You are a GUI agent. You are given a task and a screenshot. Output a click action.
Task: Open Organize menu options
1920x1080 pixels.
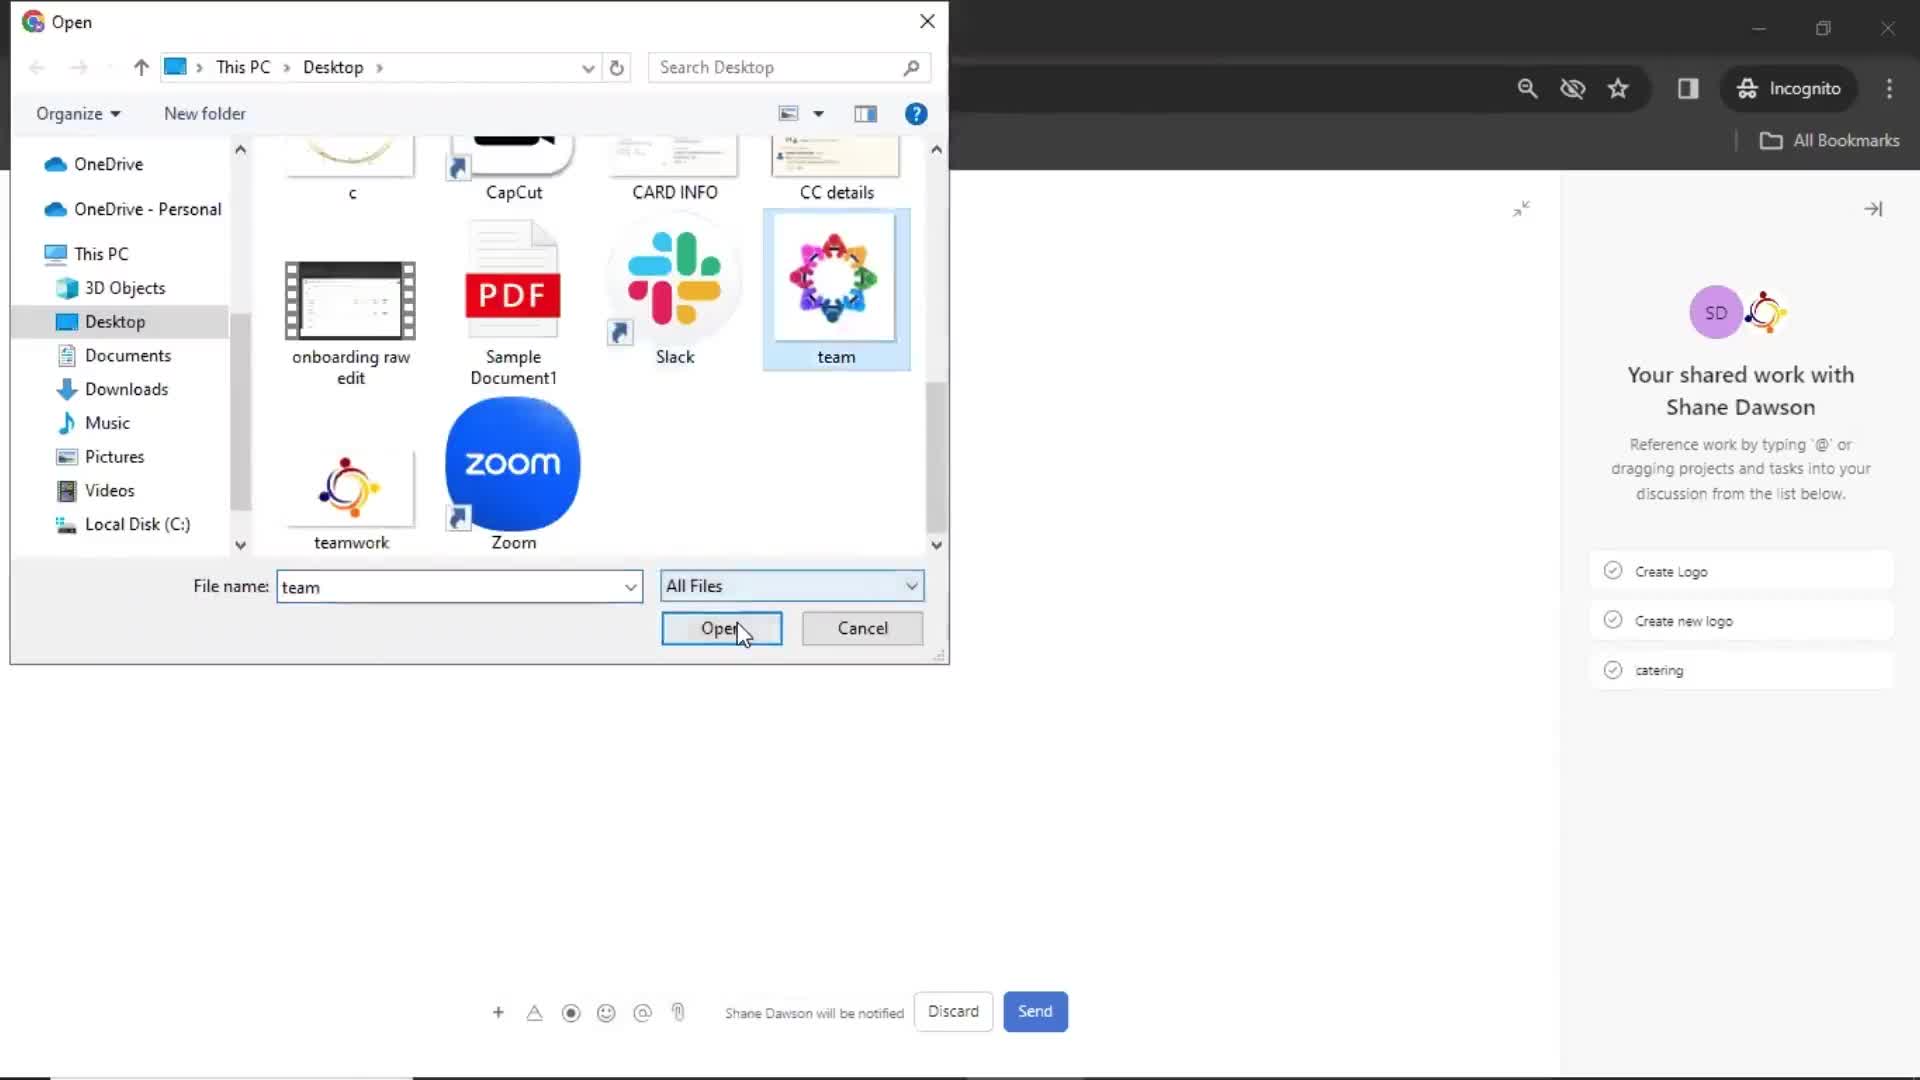pyautogui.click(x=75, y=113)
